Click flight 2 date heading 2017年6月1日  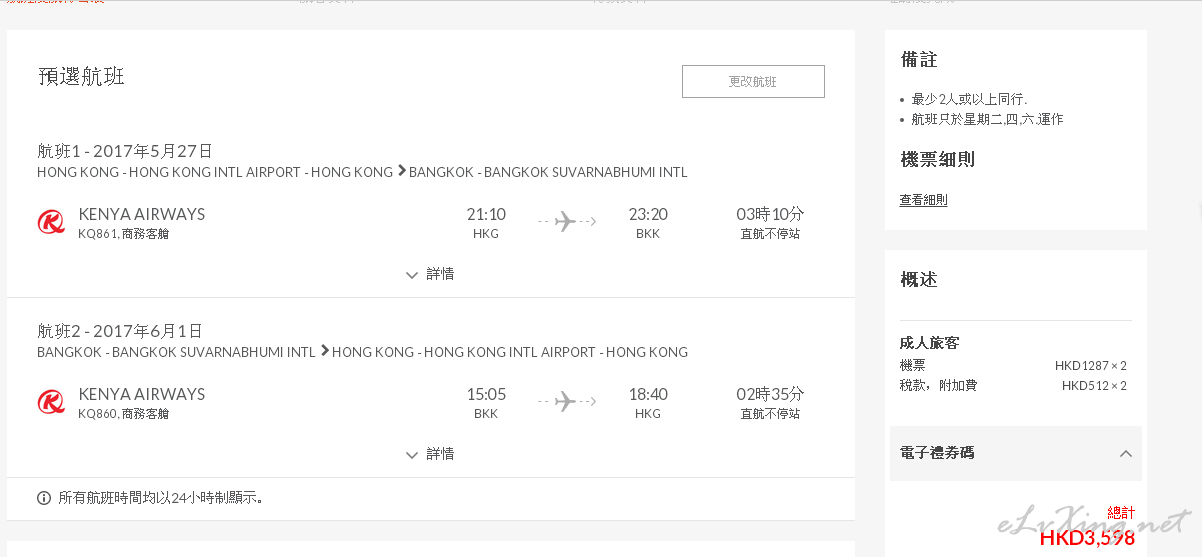[x=148, y=331]
